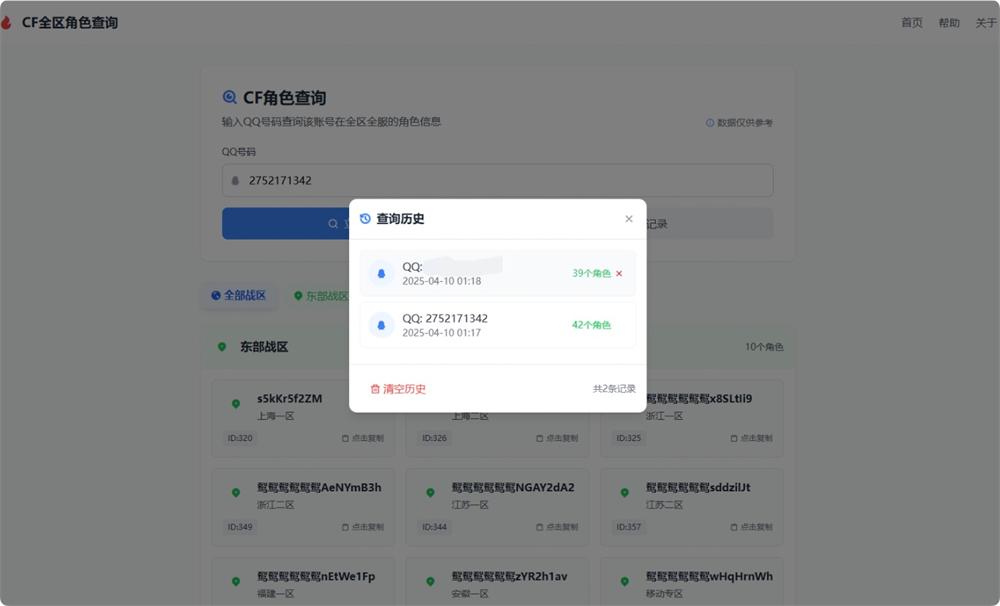This screenshot has height=606, width=1000.
Task: Click the QQ号码 input field
Action: [x=497, y=181]
